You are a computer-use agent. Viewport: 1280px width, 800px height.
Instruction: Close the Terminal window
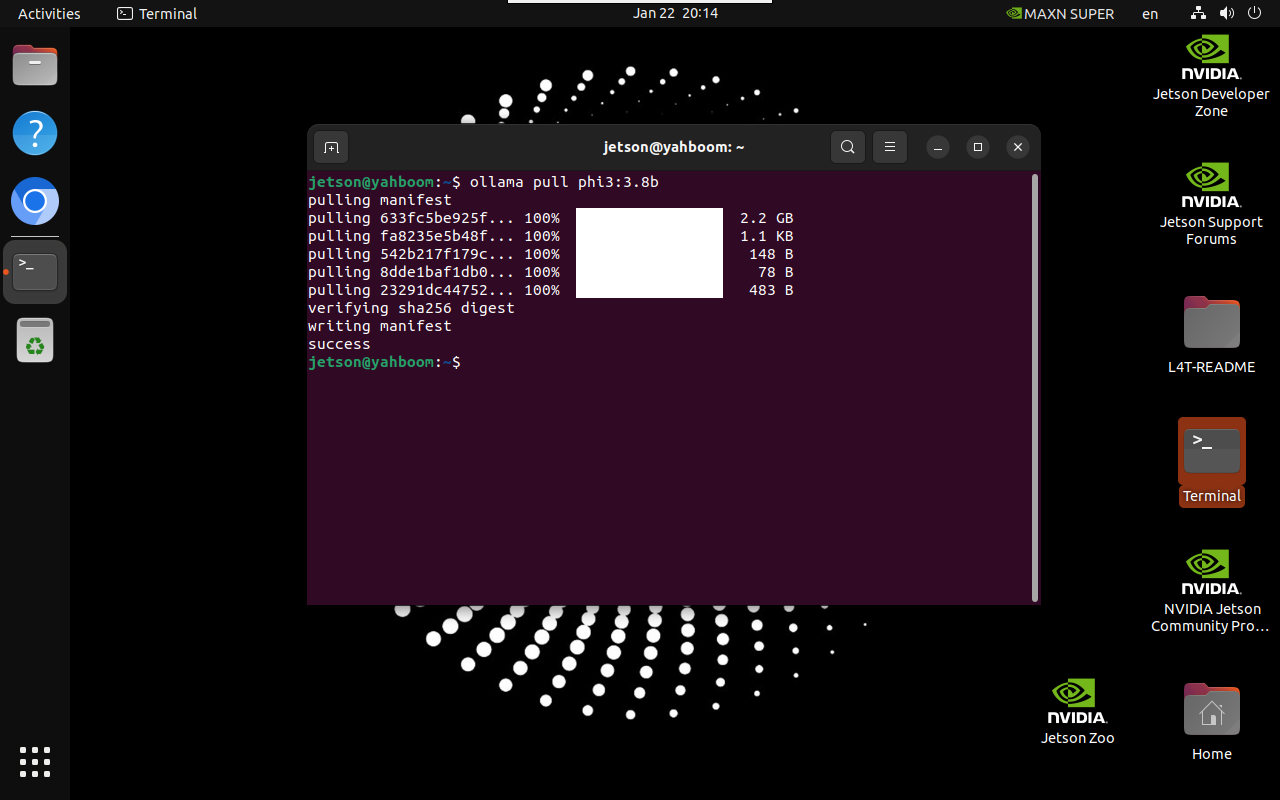click(x=1017, y=147)
